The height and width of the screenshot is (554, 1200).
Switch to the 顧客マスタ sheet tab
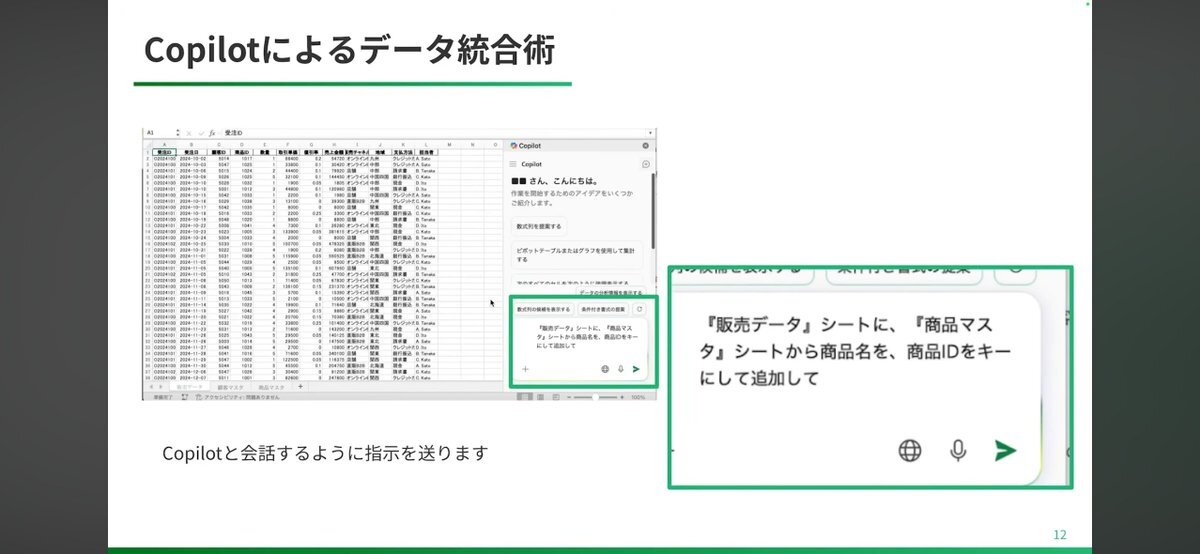coord(231,386)
